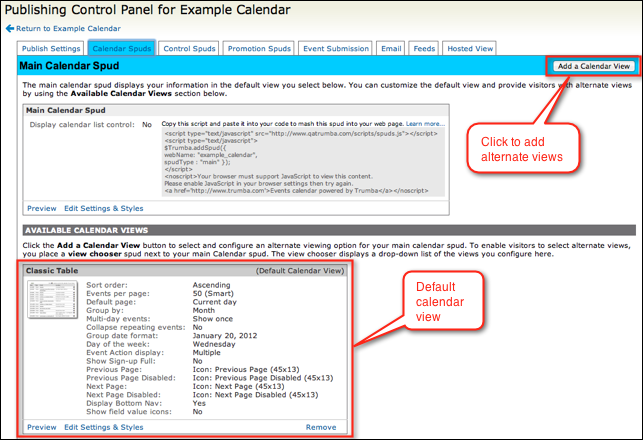643x440 pixels.
Task: Open the Event Submission tab
Action: tap(336, 48)
